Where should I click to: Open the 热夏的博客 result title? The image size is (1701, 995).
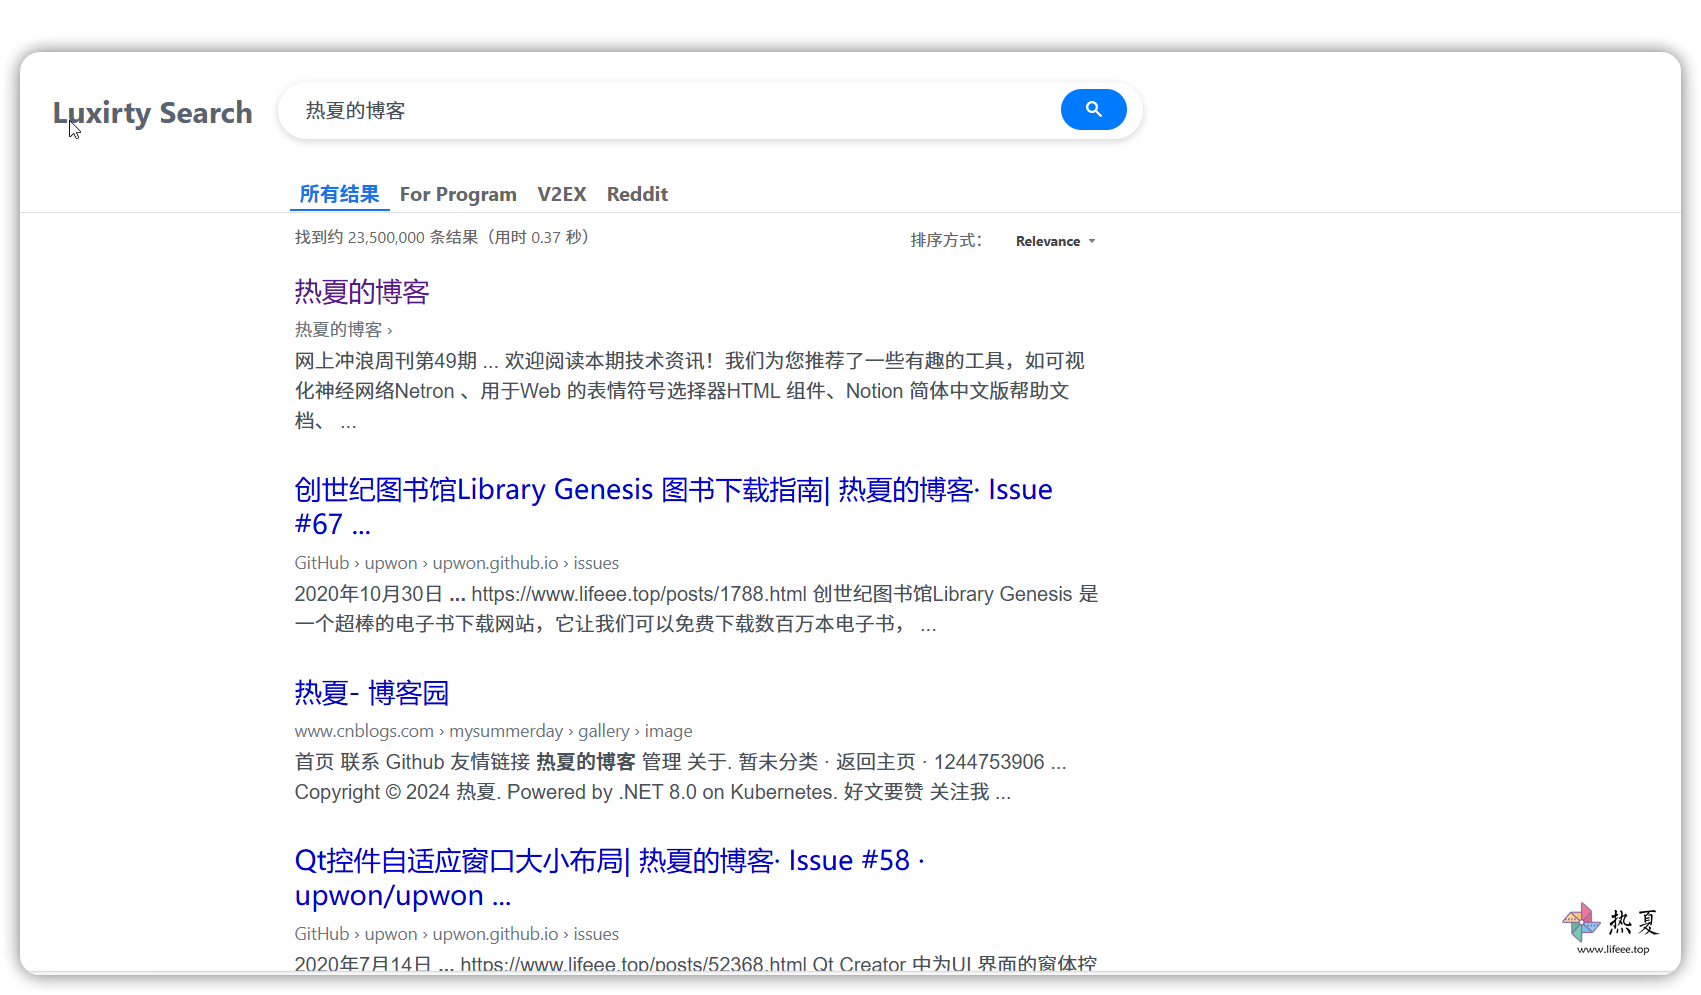point(362,292)
